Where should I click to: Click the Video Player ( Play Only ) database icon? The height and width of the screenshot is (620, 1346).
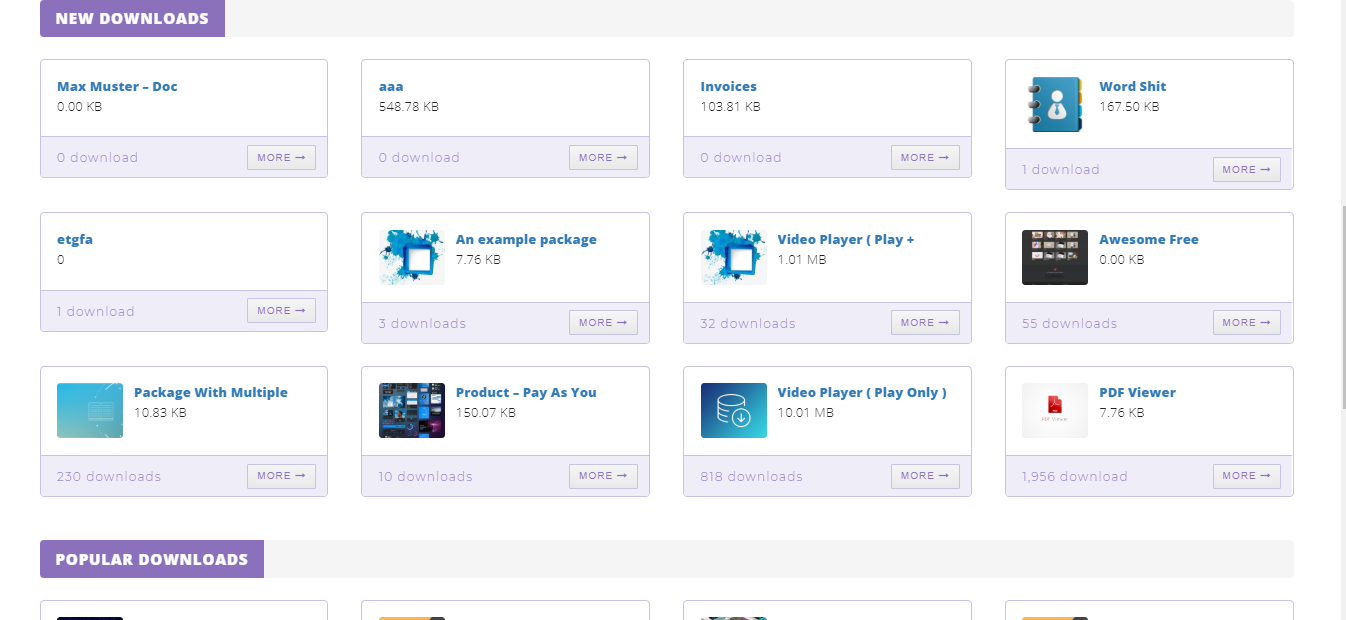(x=733, y=410)
